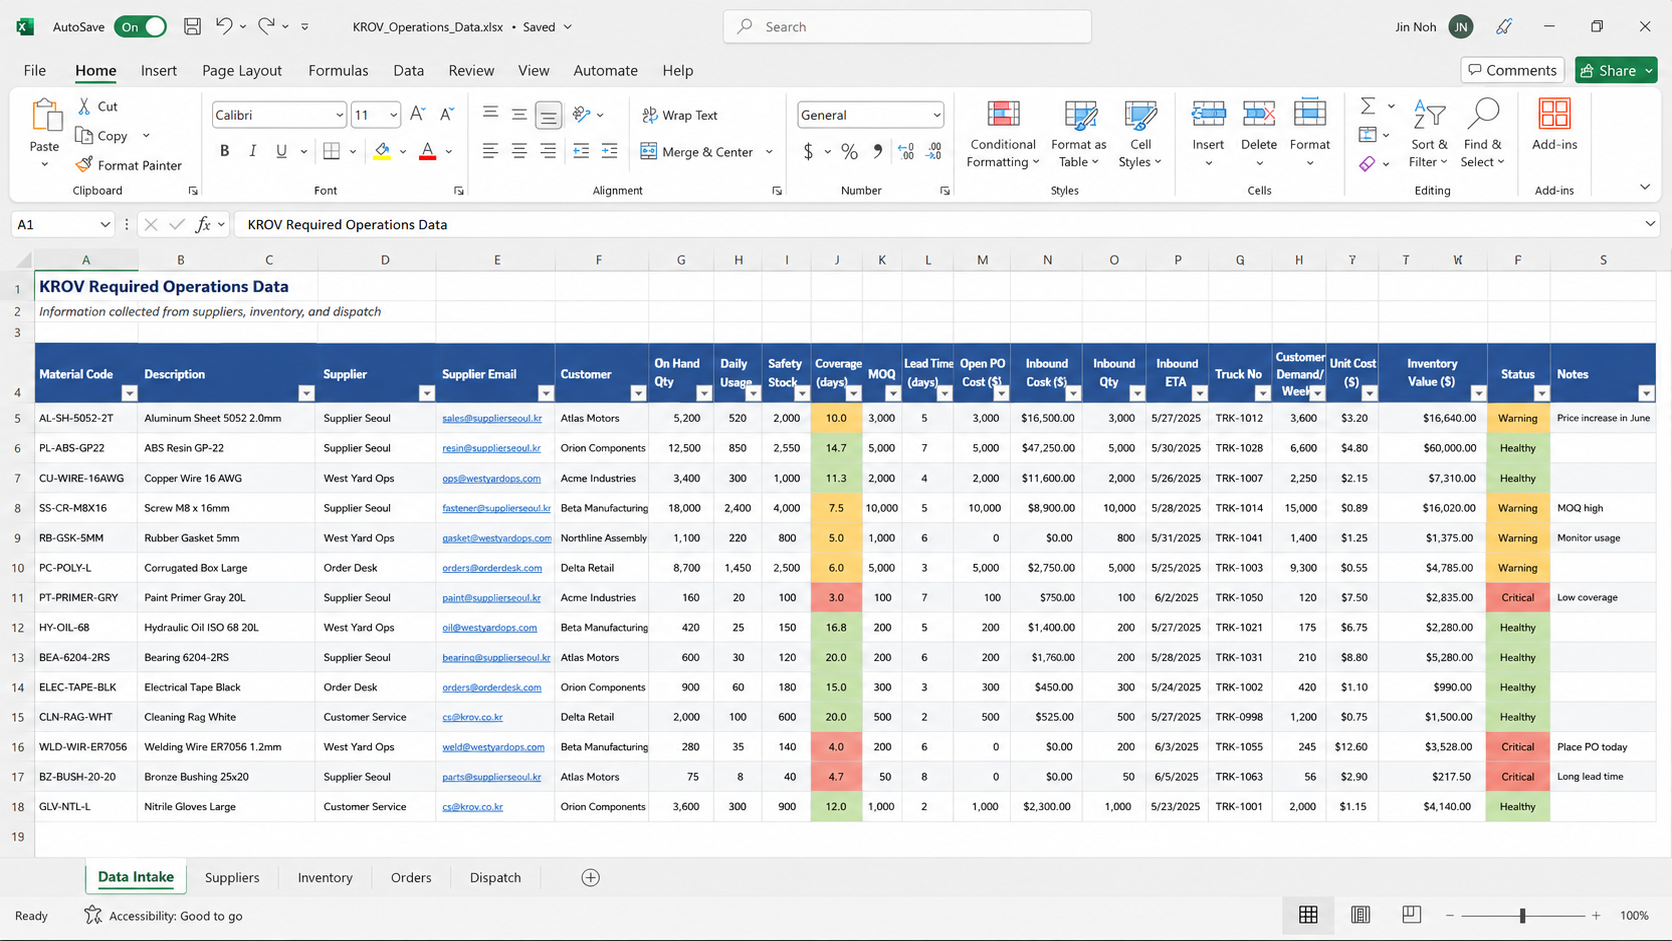Click the Increase Indent icon
Screen dimensions: 1672x941
(609, 151)
